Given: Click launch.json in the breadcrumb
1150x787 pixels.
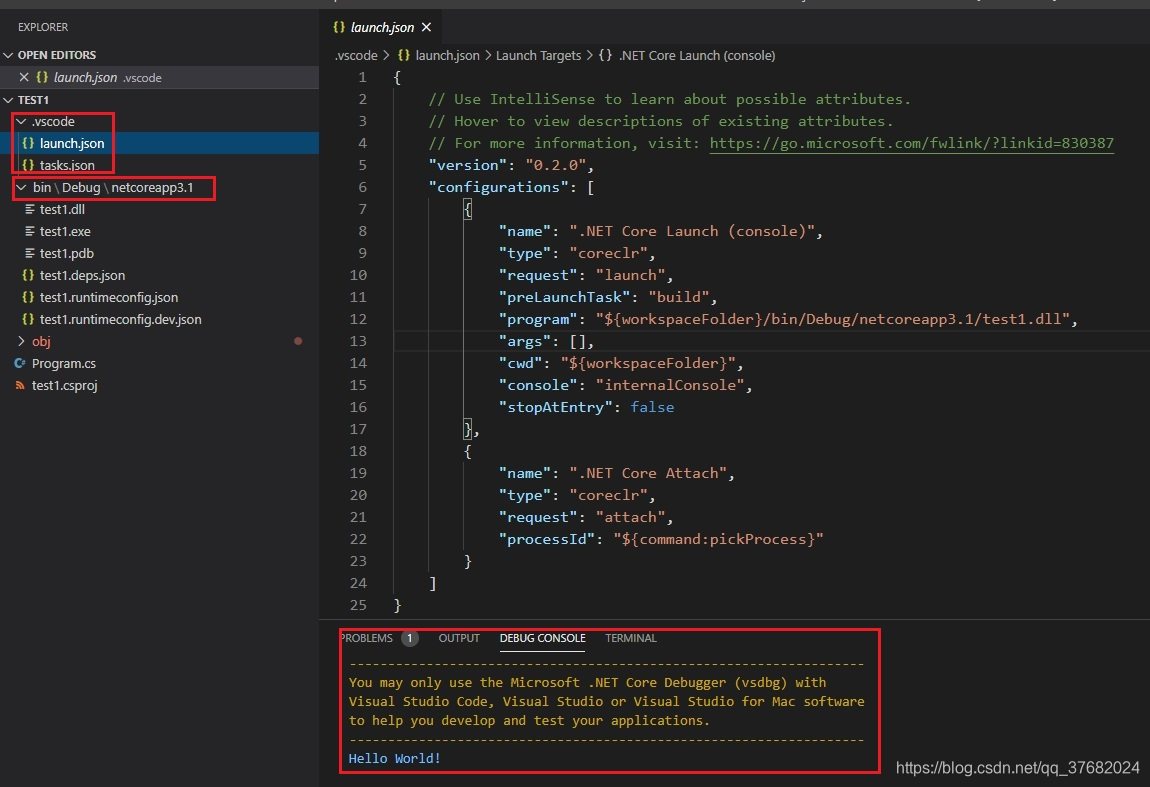Looking at the screenshot, I should 447,55.
